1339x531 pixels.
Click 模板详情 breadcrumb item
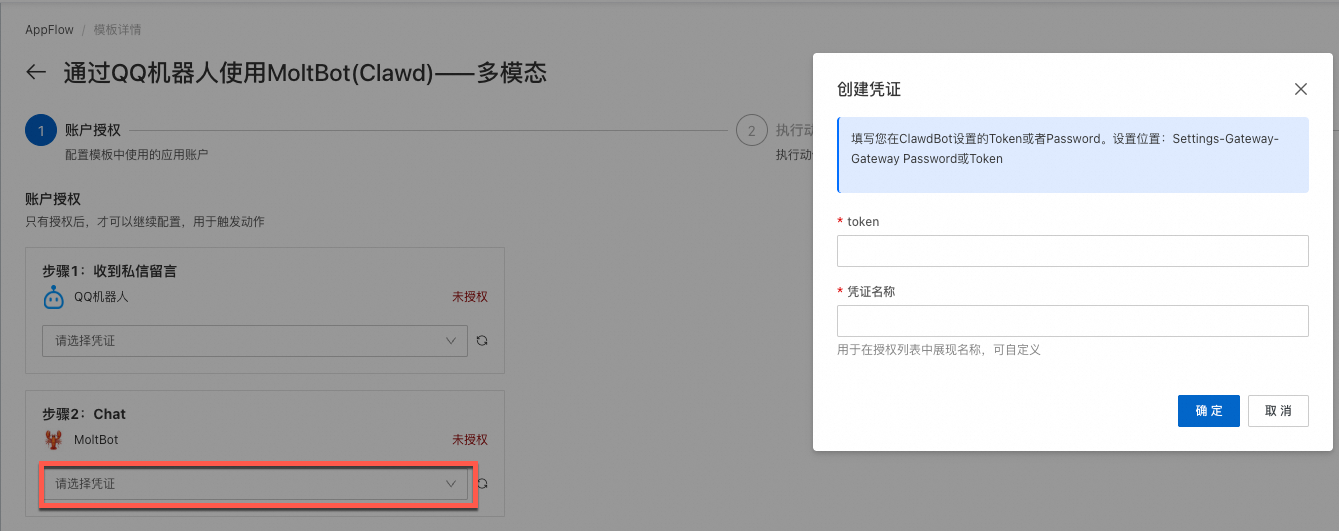[x=115, y=30]
